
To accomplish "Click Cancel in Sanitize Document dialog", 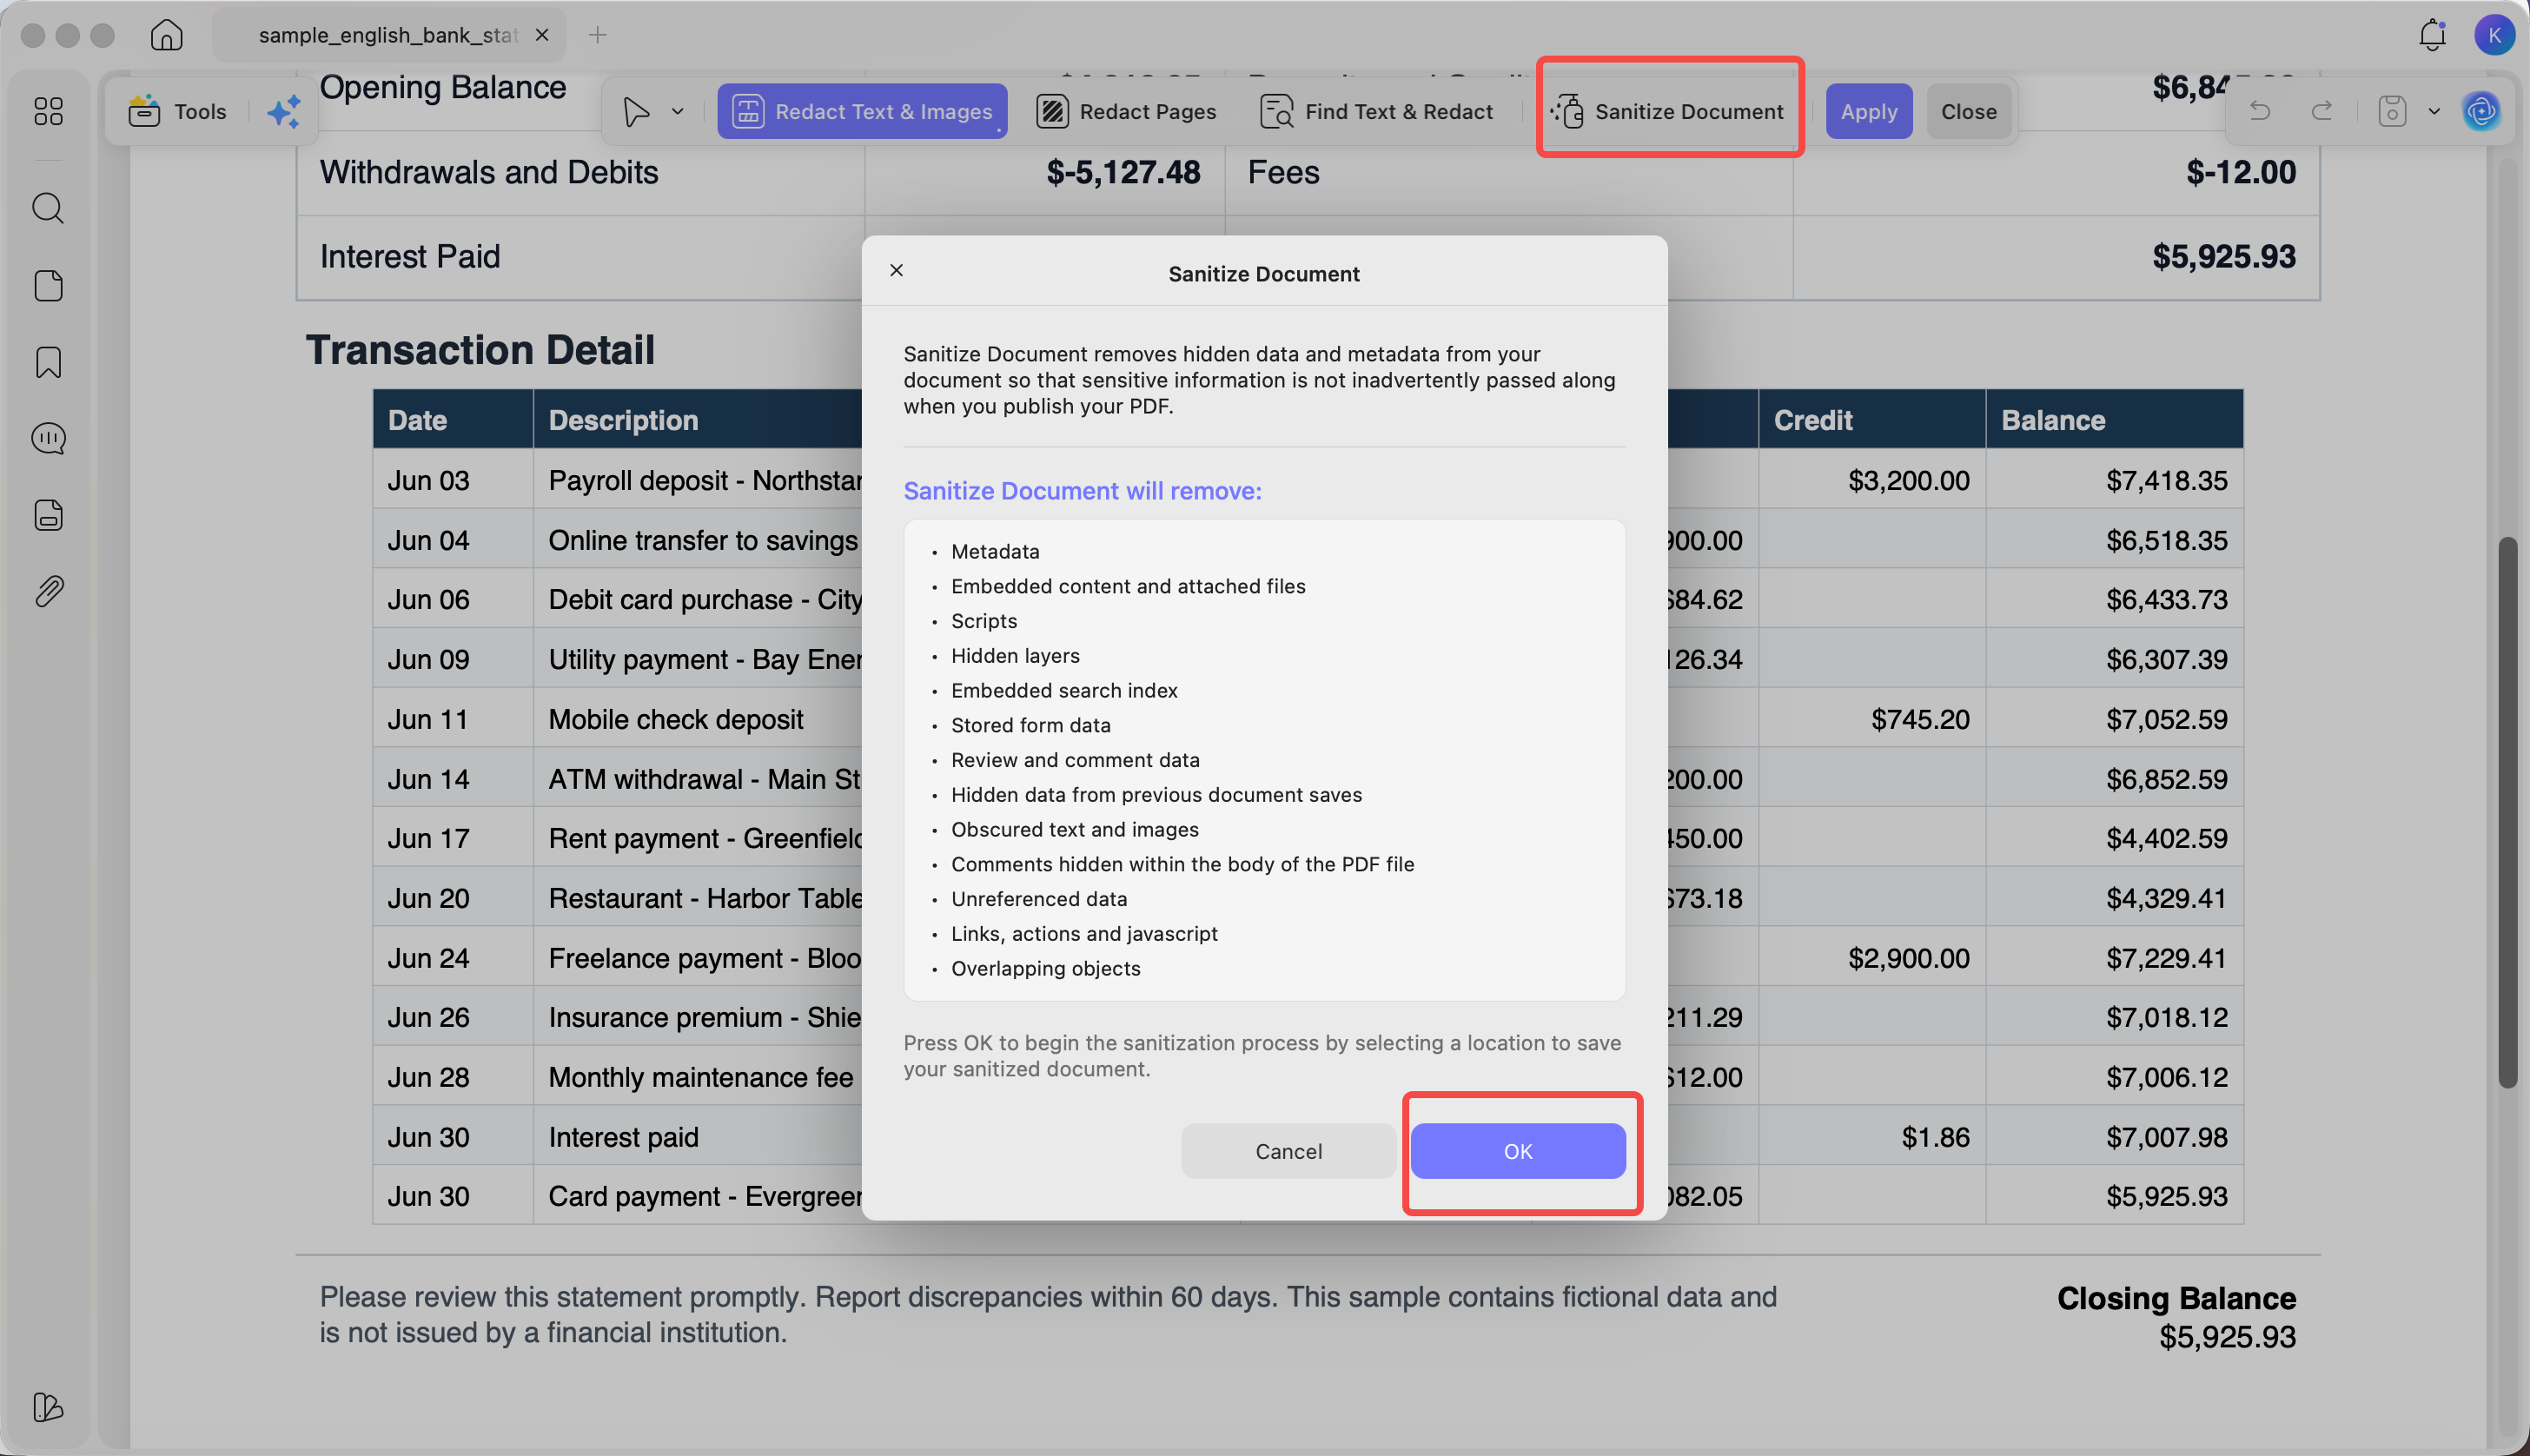I will [x=1288, y=1151].
